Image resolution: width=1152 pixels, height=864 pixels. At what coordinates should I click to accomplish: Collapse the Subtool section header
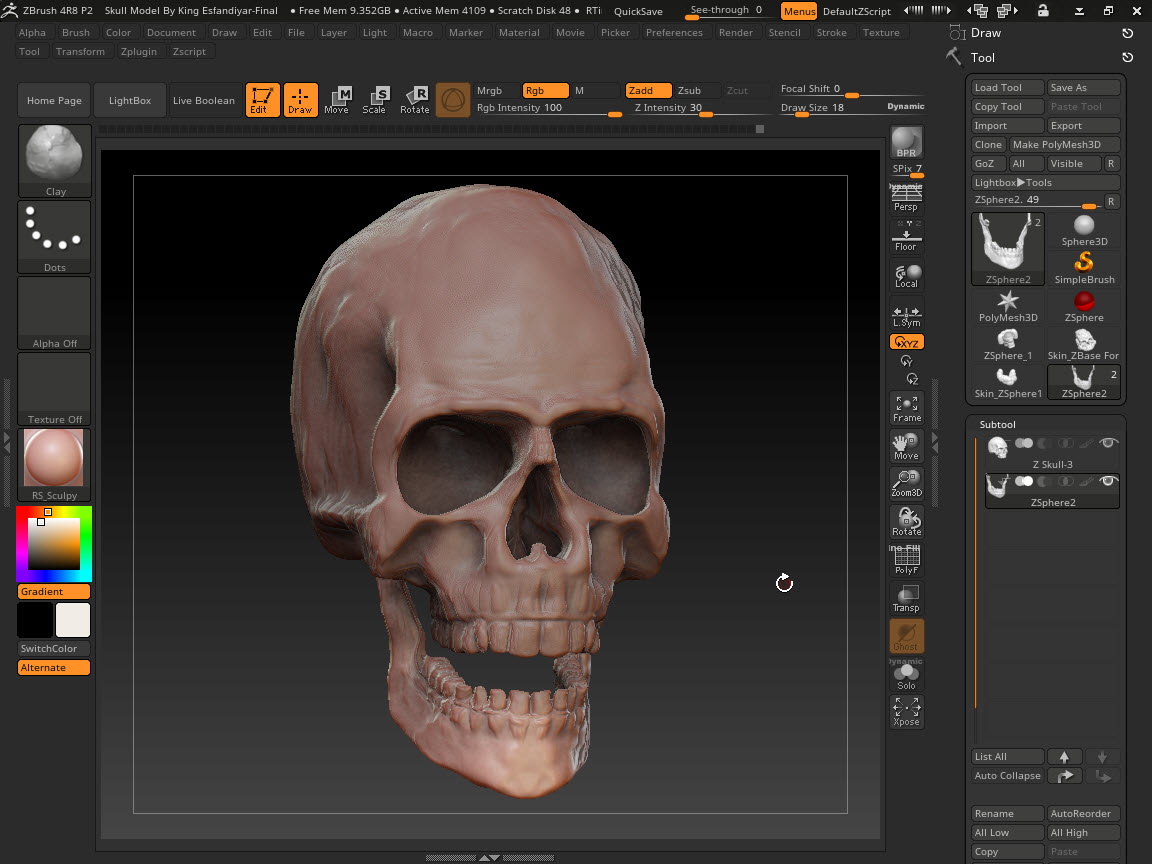tap(998, 425)
